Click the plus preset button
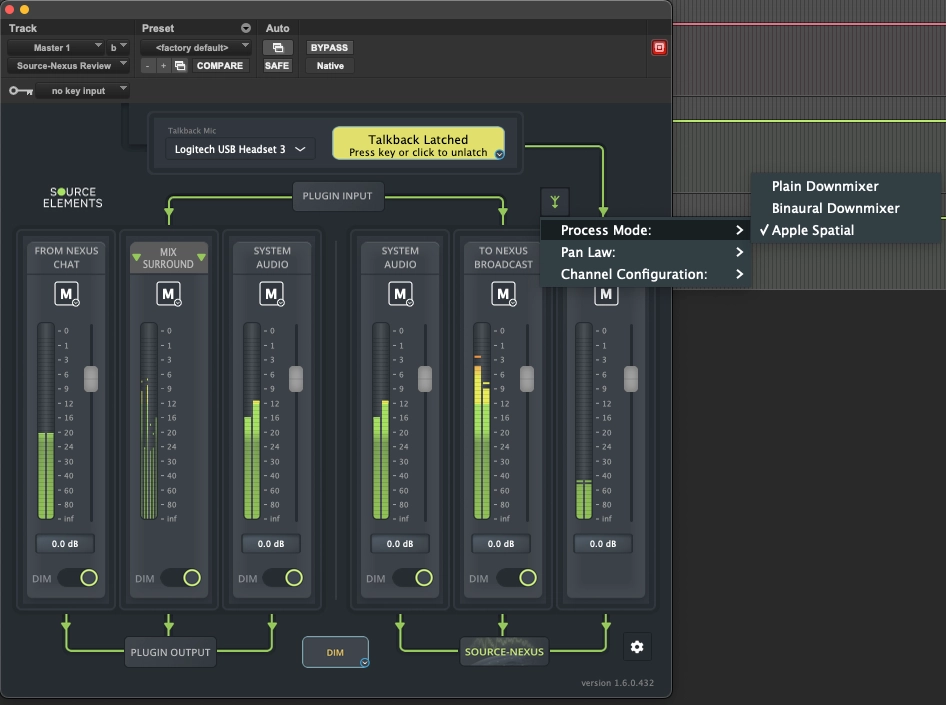This screenshot has width=946, height=705. pyautogui.click(x=163, y=66)
